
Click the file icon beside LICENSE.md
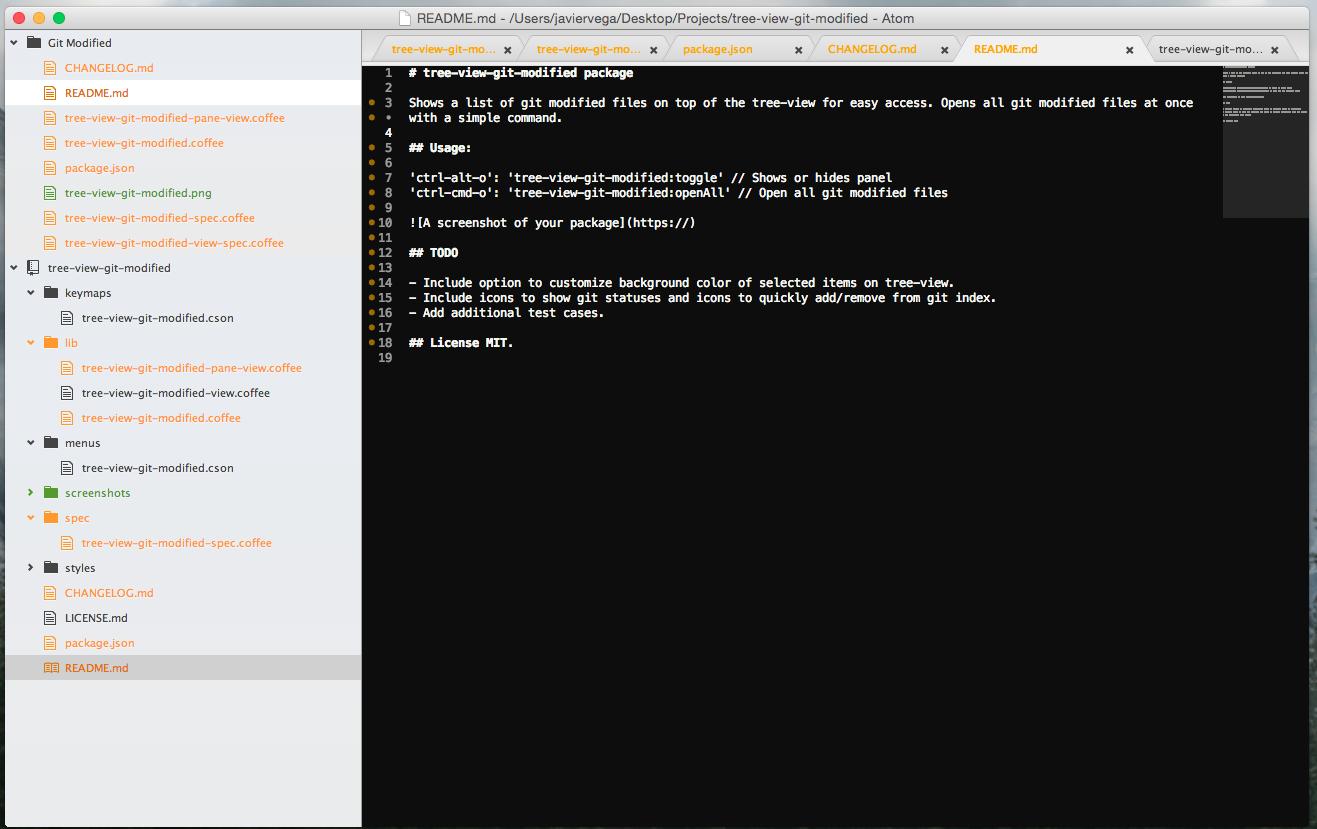click(50, 618)
